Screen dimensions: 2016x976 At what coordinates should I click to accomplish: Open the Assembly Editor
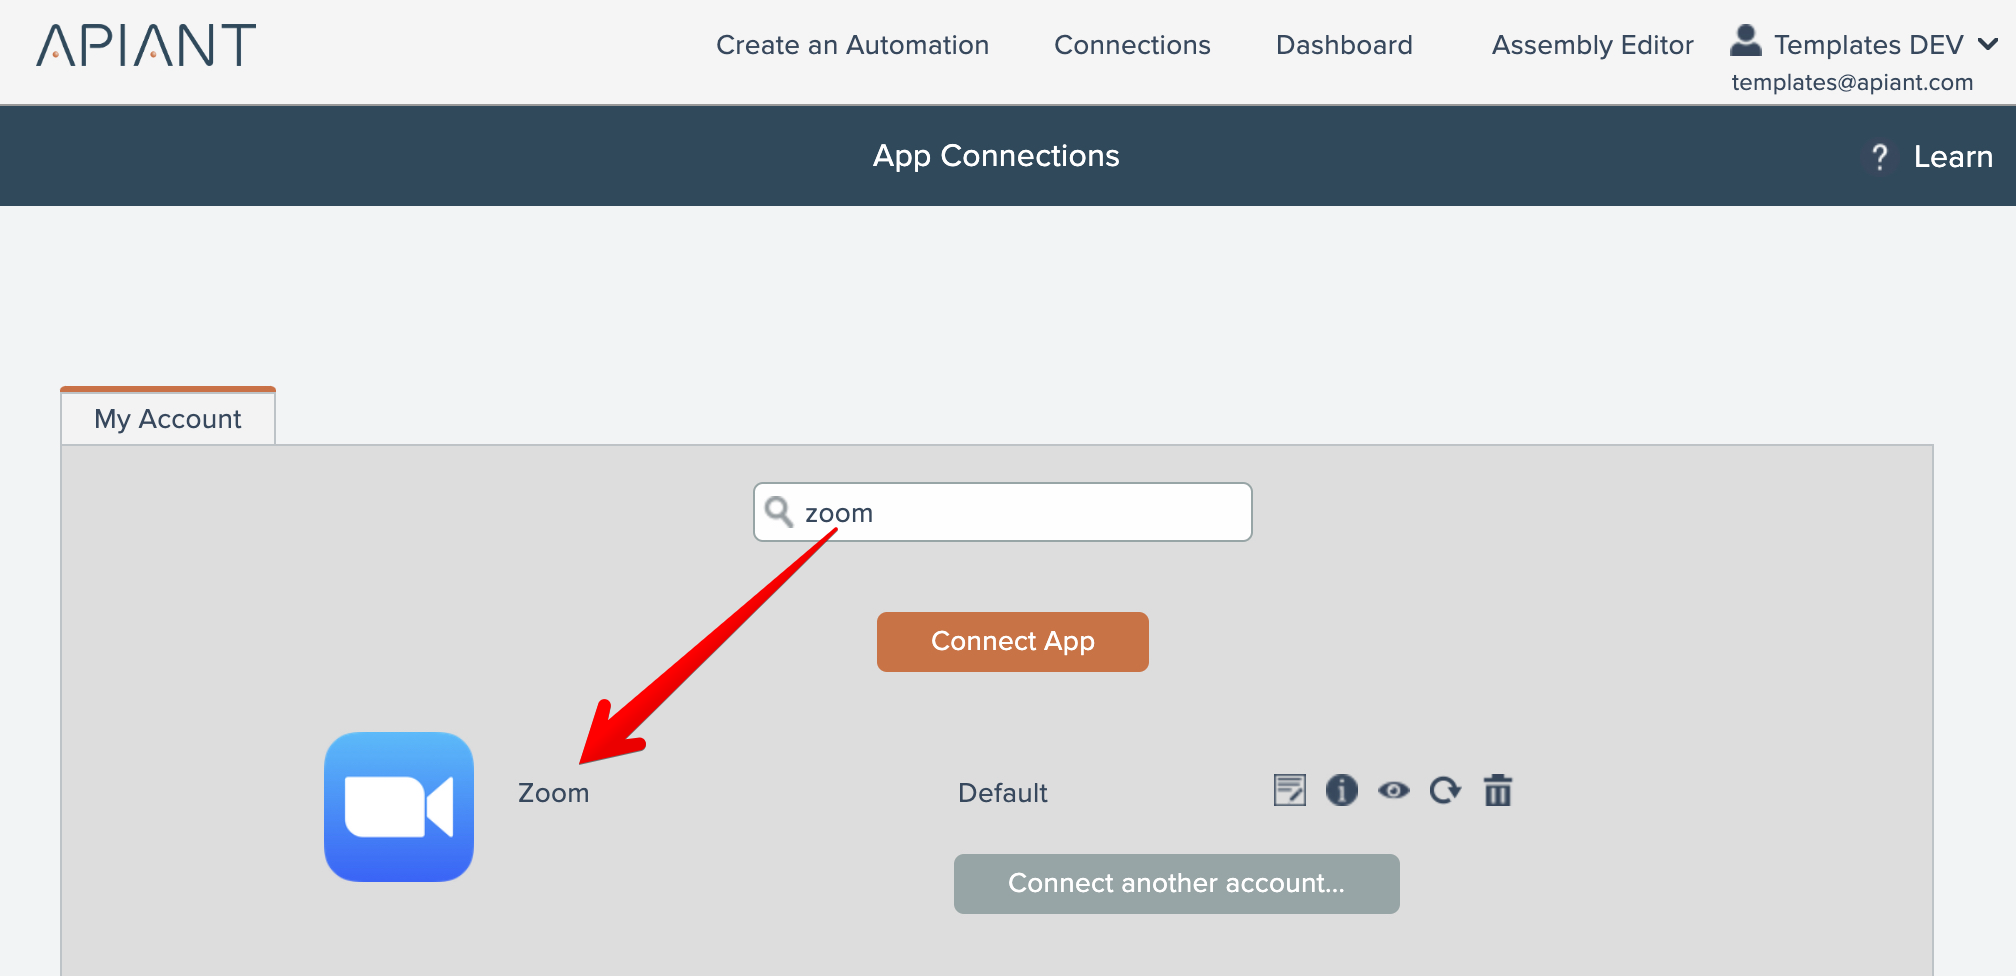pos(1592,45)
